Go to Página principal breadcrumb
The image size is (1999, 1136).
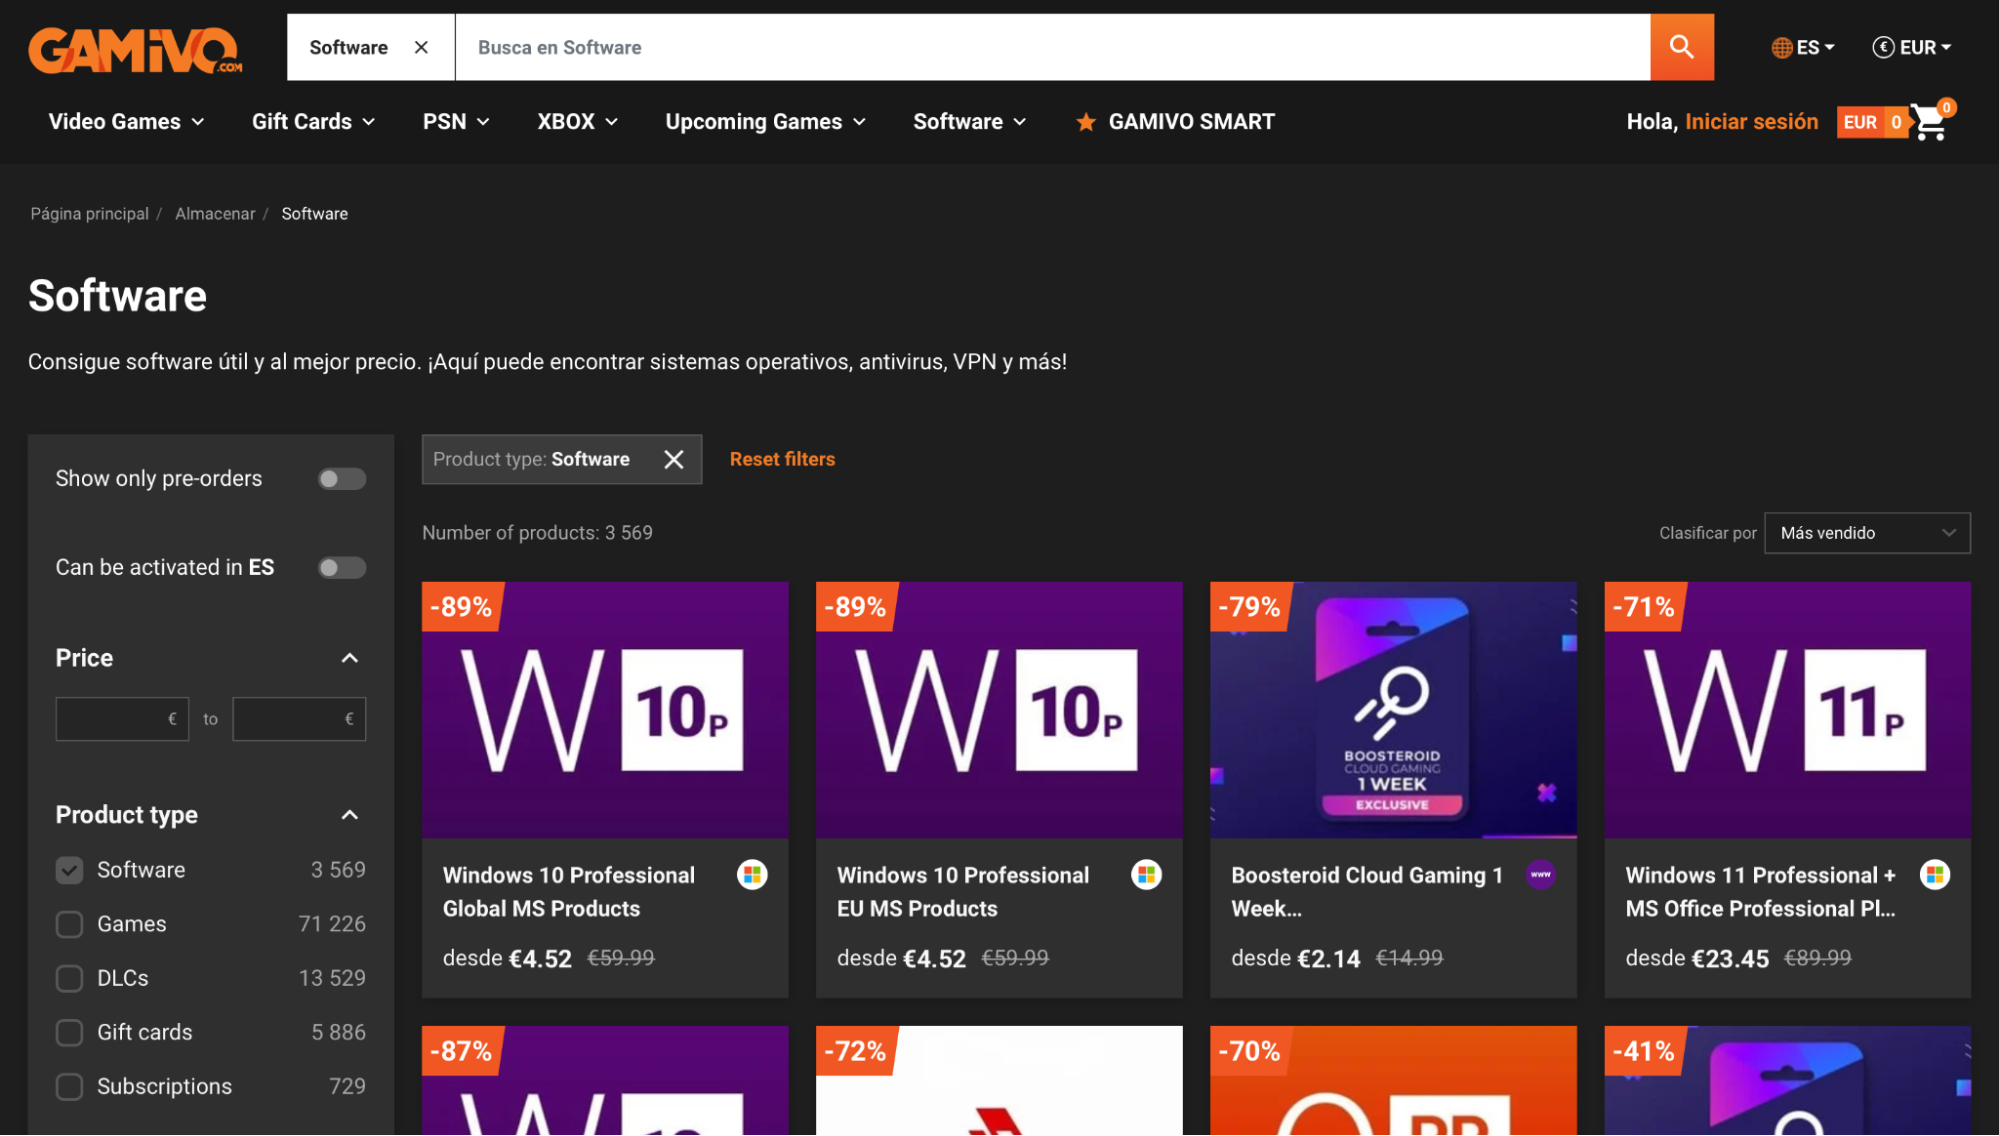pos(89,214)
